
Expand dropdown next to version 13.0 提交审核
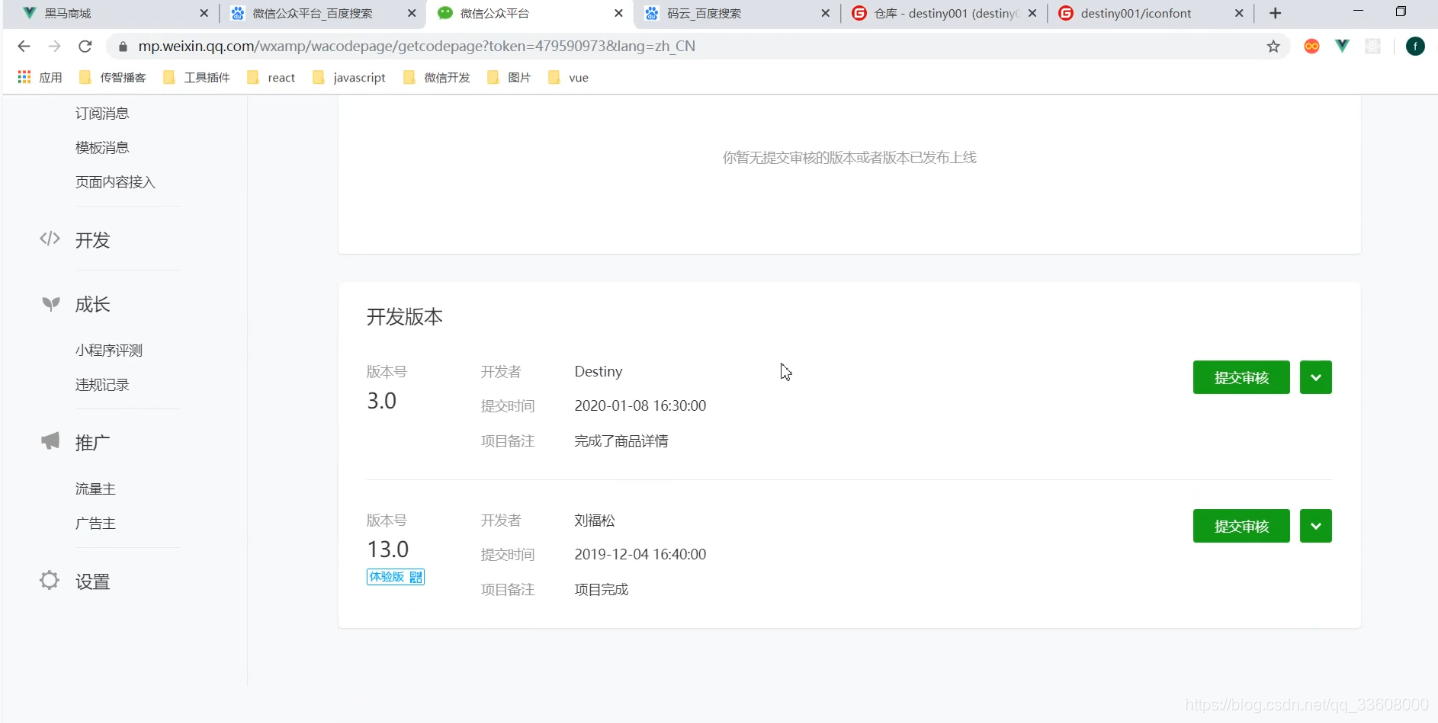1316,526
